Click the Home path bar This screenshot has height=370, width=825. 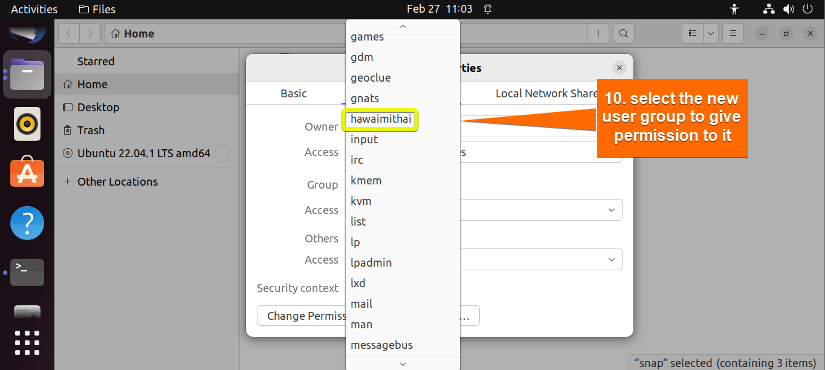click(x=346, y=34)
